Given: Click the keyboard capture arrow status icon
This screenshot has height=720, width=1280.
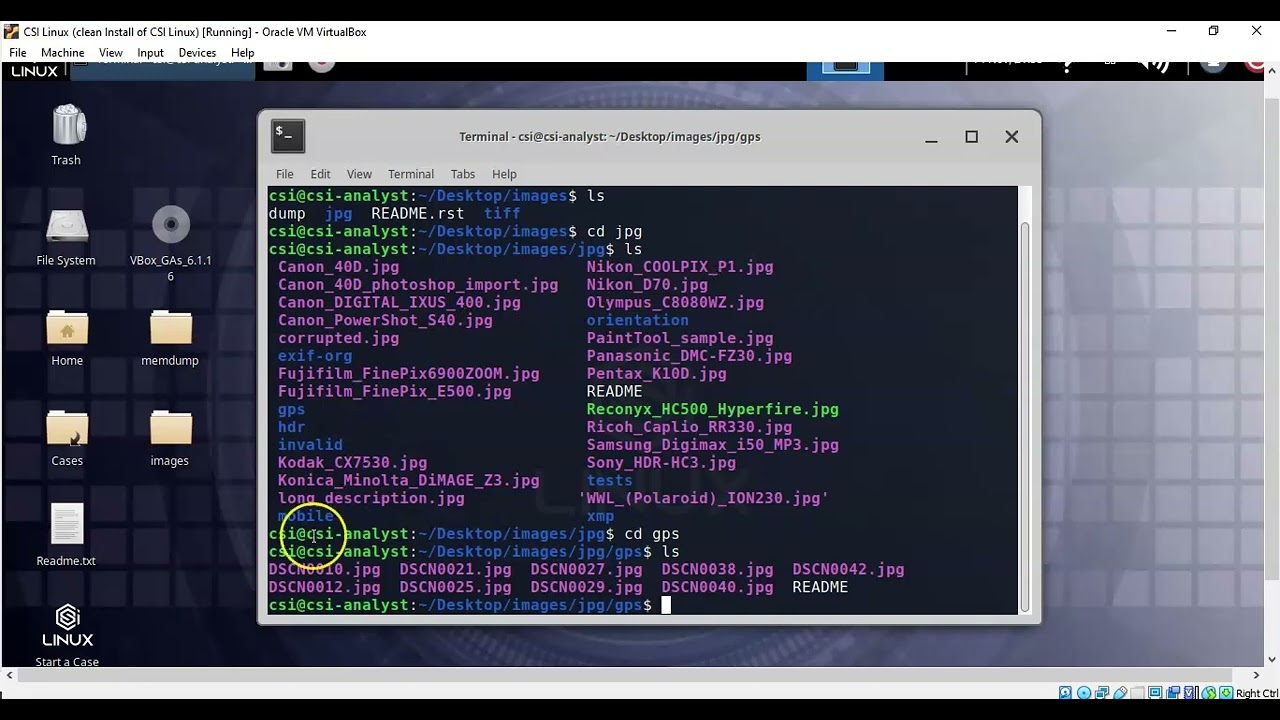Looking at the screenshot, I should point(1226,693).
